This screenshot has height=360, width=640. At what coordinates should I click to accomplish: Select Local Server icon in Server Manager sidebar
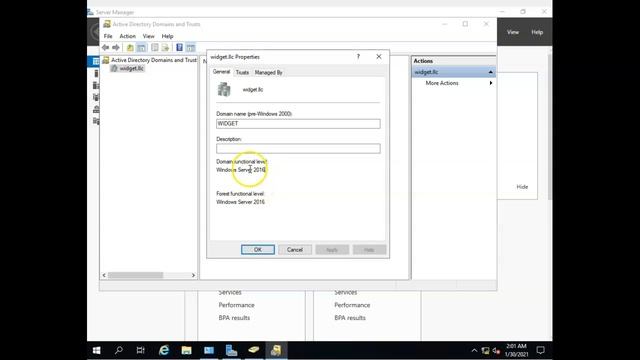[96, 73]
